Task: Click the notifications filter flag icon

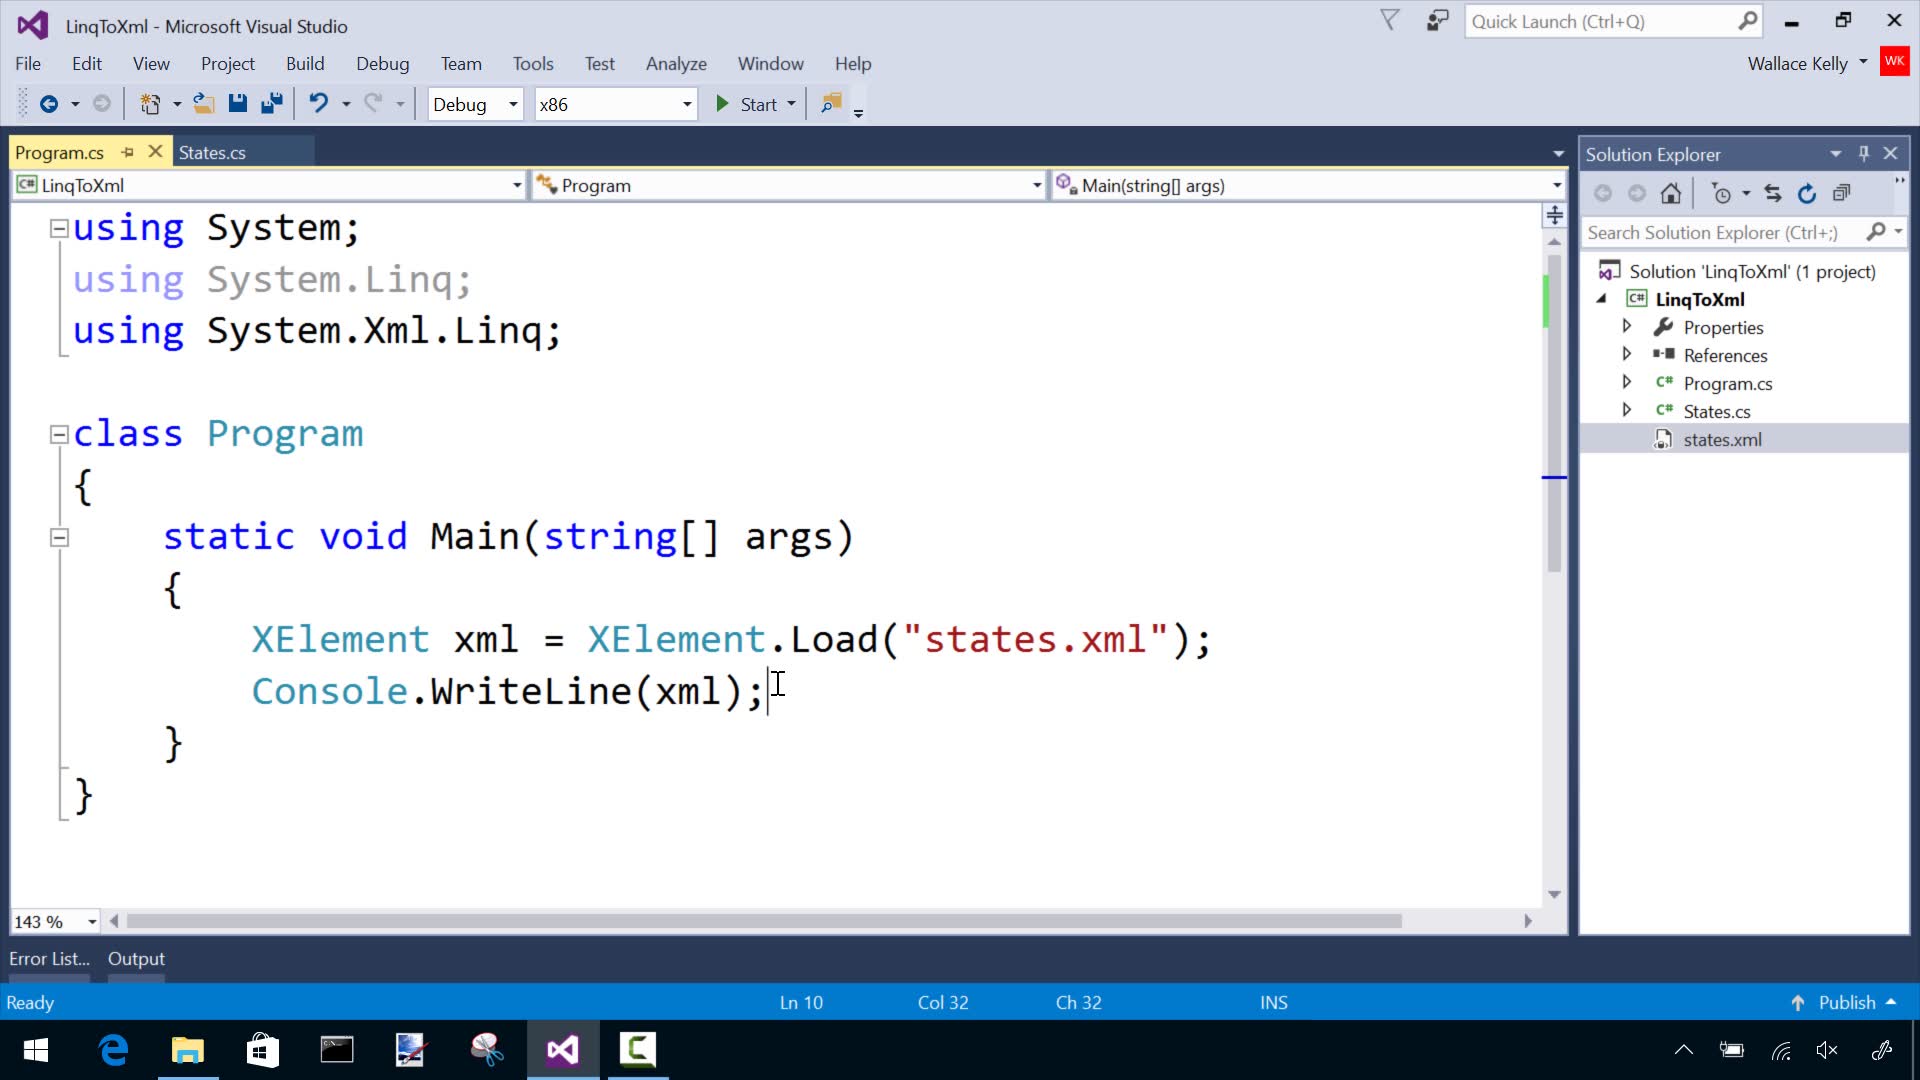Action: click(x=1390, y=21)
